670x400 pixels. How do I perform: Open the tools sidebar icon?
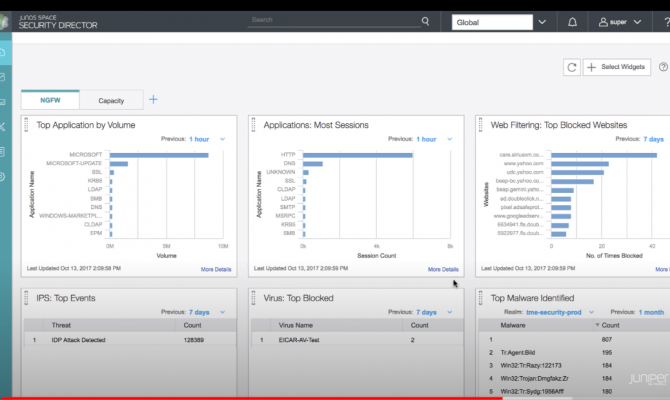(x=3, y=127)
